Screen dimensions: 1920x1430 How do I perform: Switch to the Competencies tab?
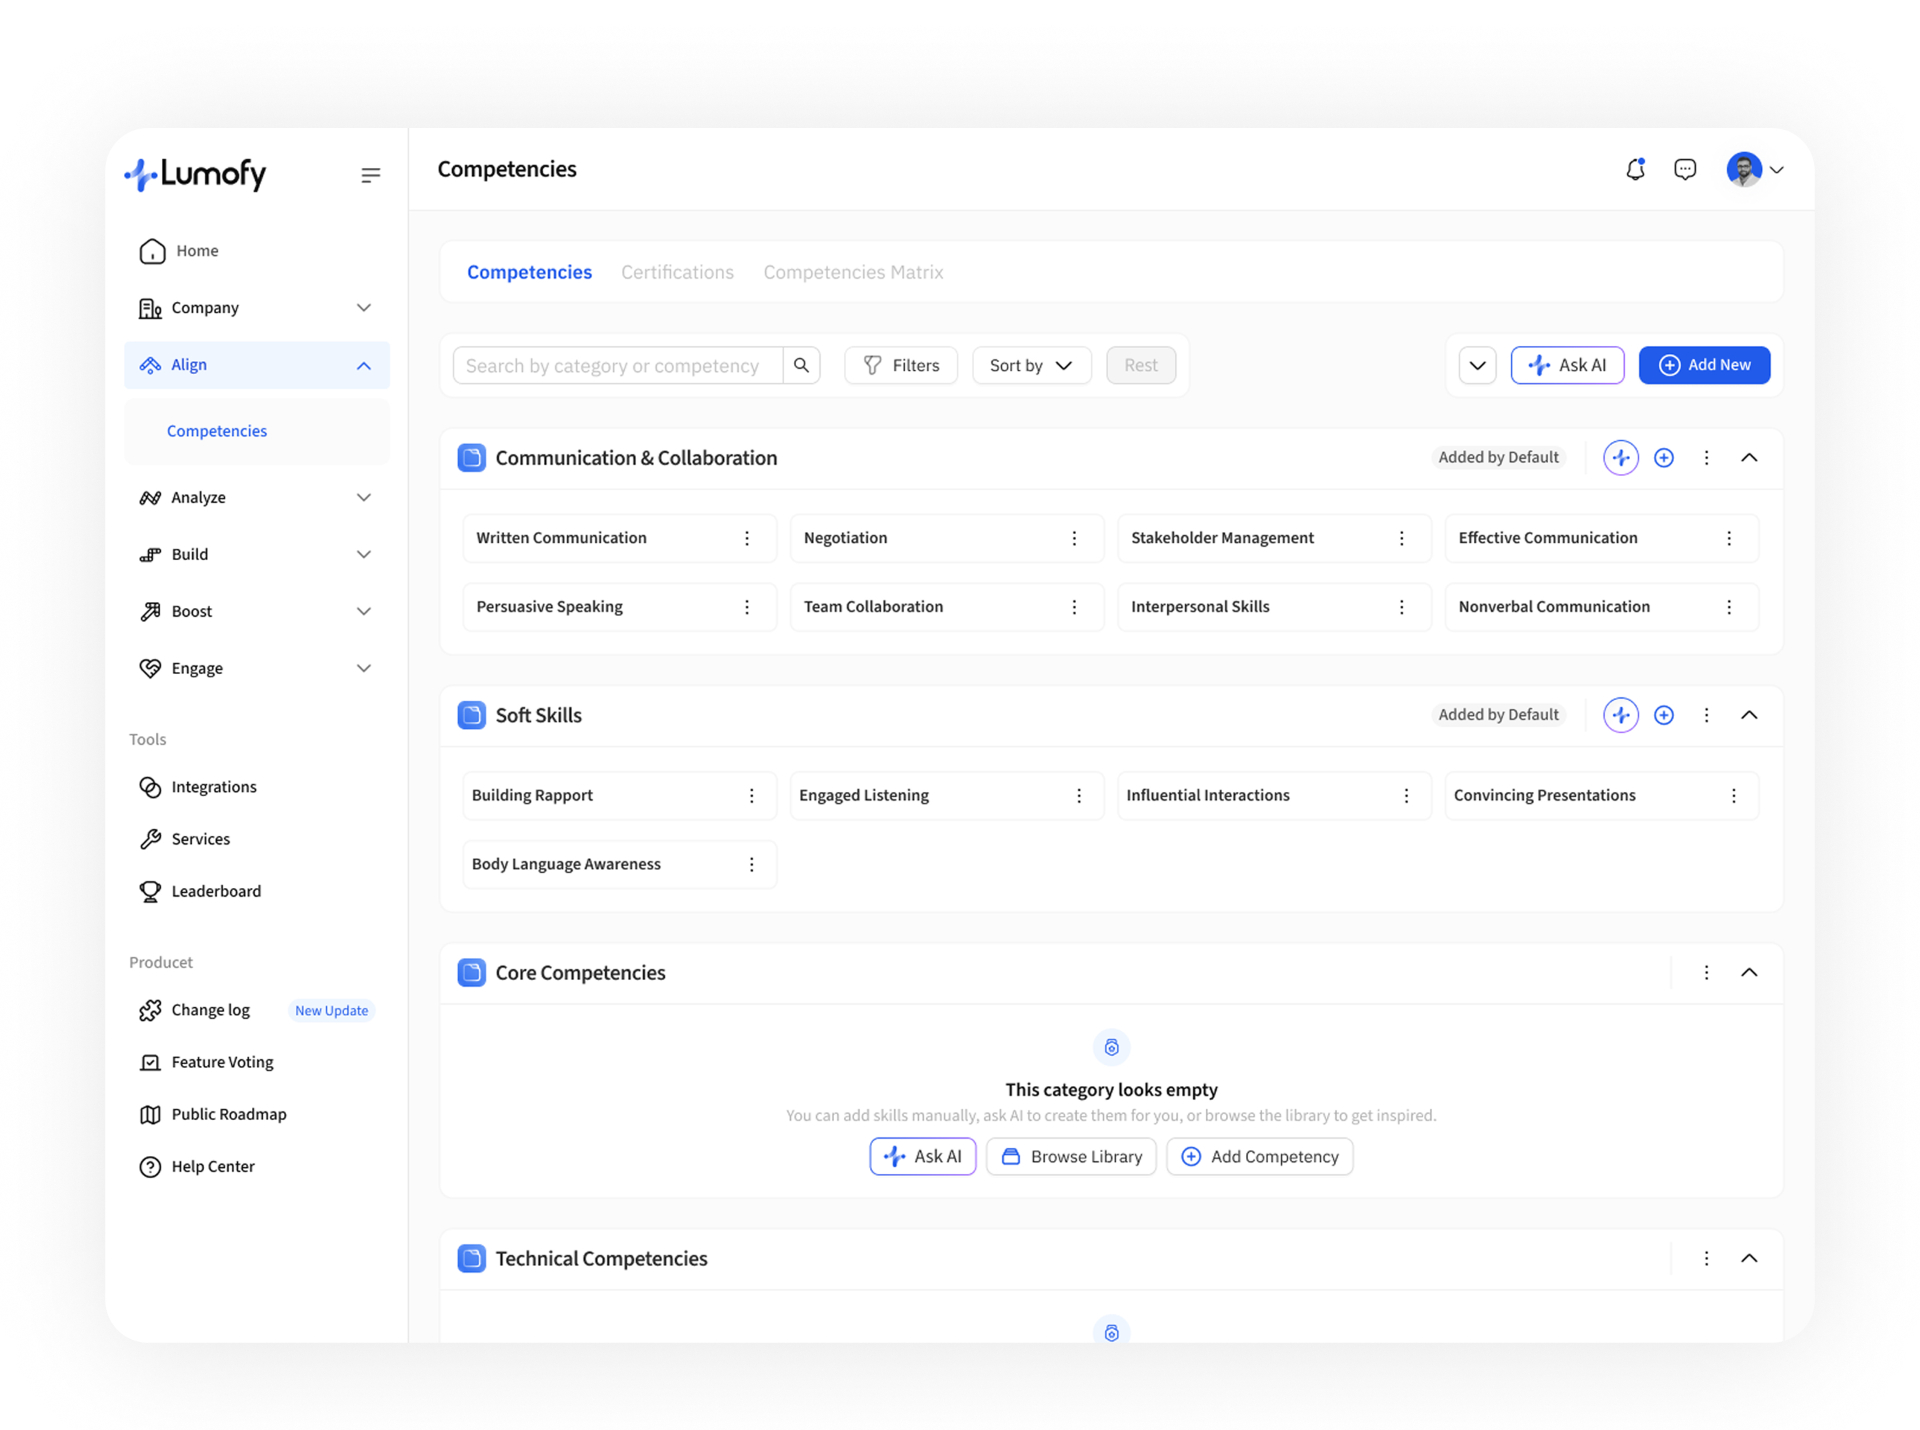529,272
